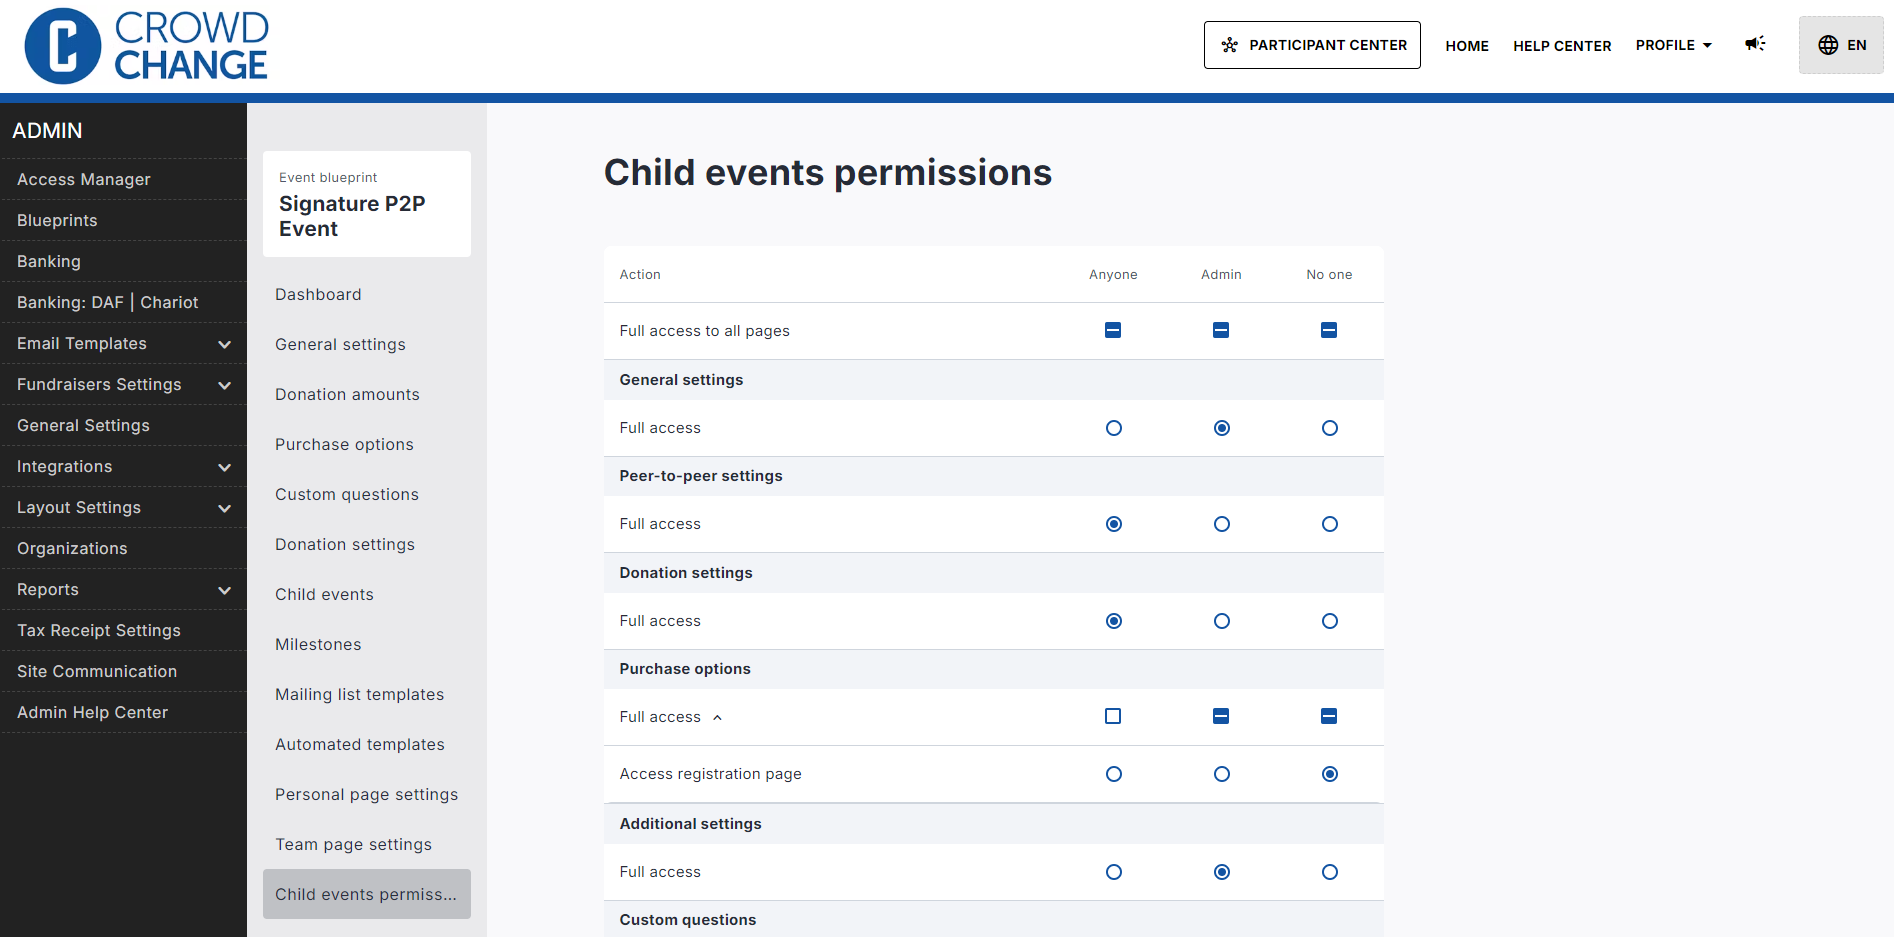Click the CrowdChange logo
The height and width of the screenshot is (937, 1894).
146,46
